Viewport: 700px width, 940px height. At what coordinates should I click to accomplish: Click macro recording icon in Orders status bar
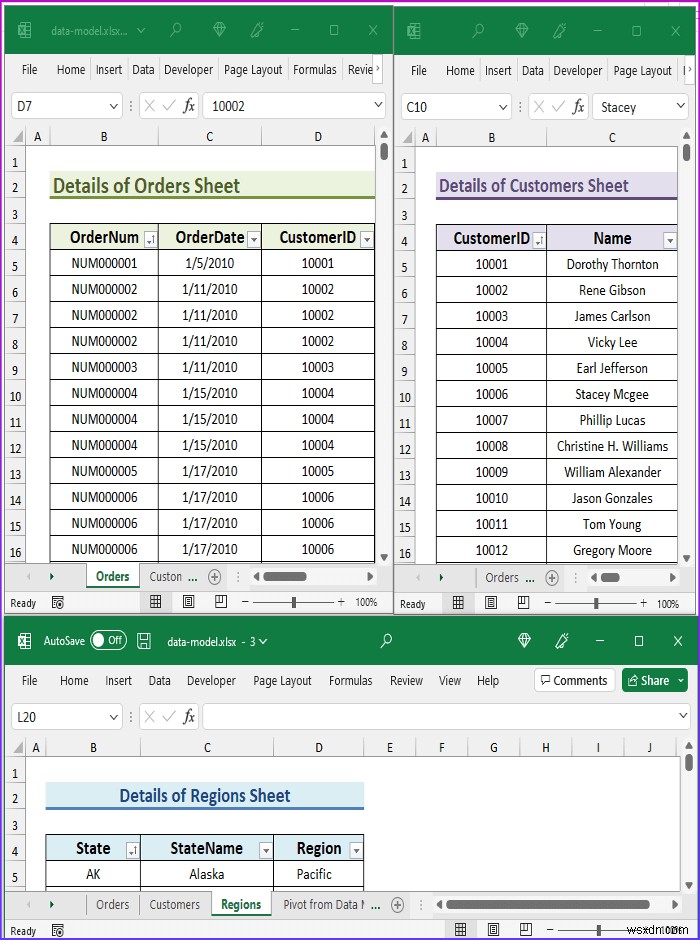(x=58, y=602)
